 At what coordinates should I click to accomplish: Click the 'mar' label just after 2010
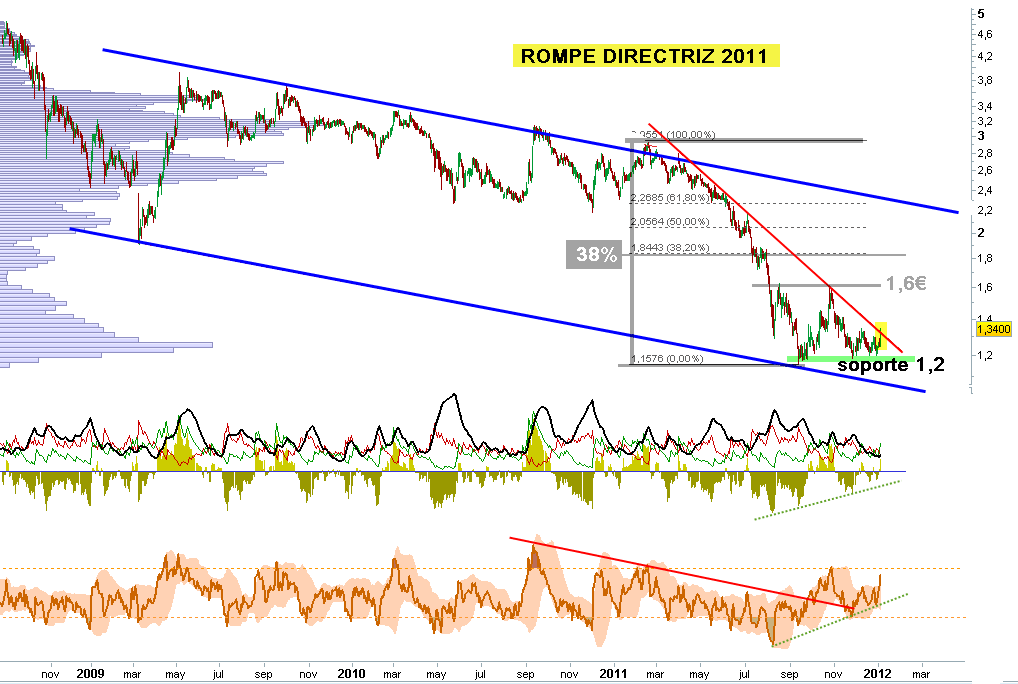coord(392,674)
